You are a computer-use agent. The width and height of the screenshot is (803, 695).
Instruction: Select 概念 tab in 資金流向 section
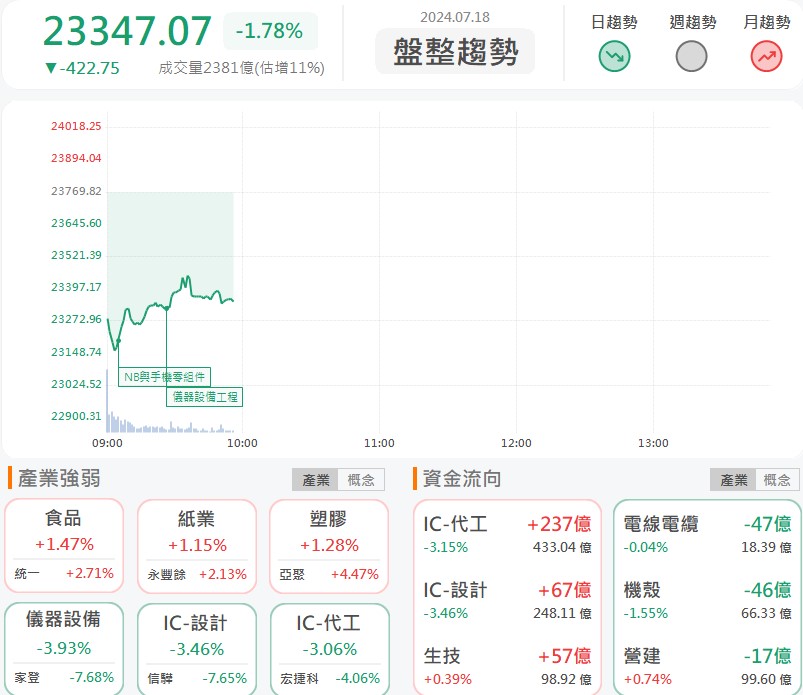click(777, 480)
